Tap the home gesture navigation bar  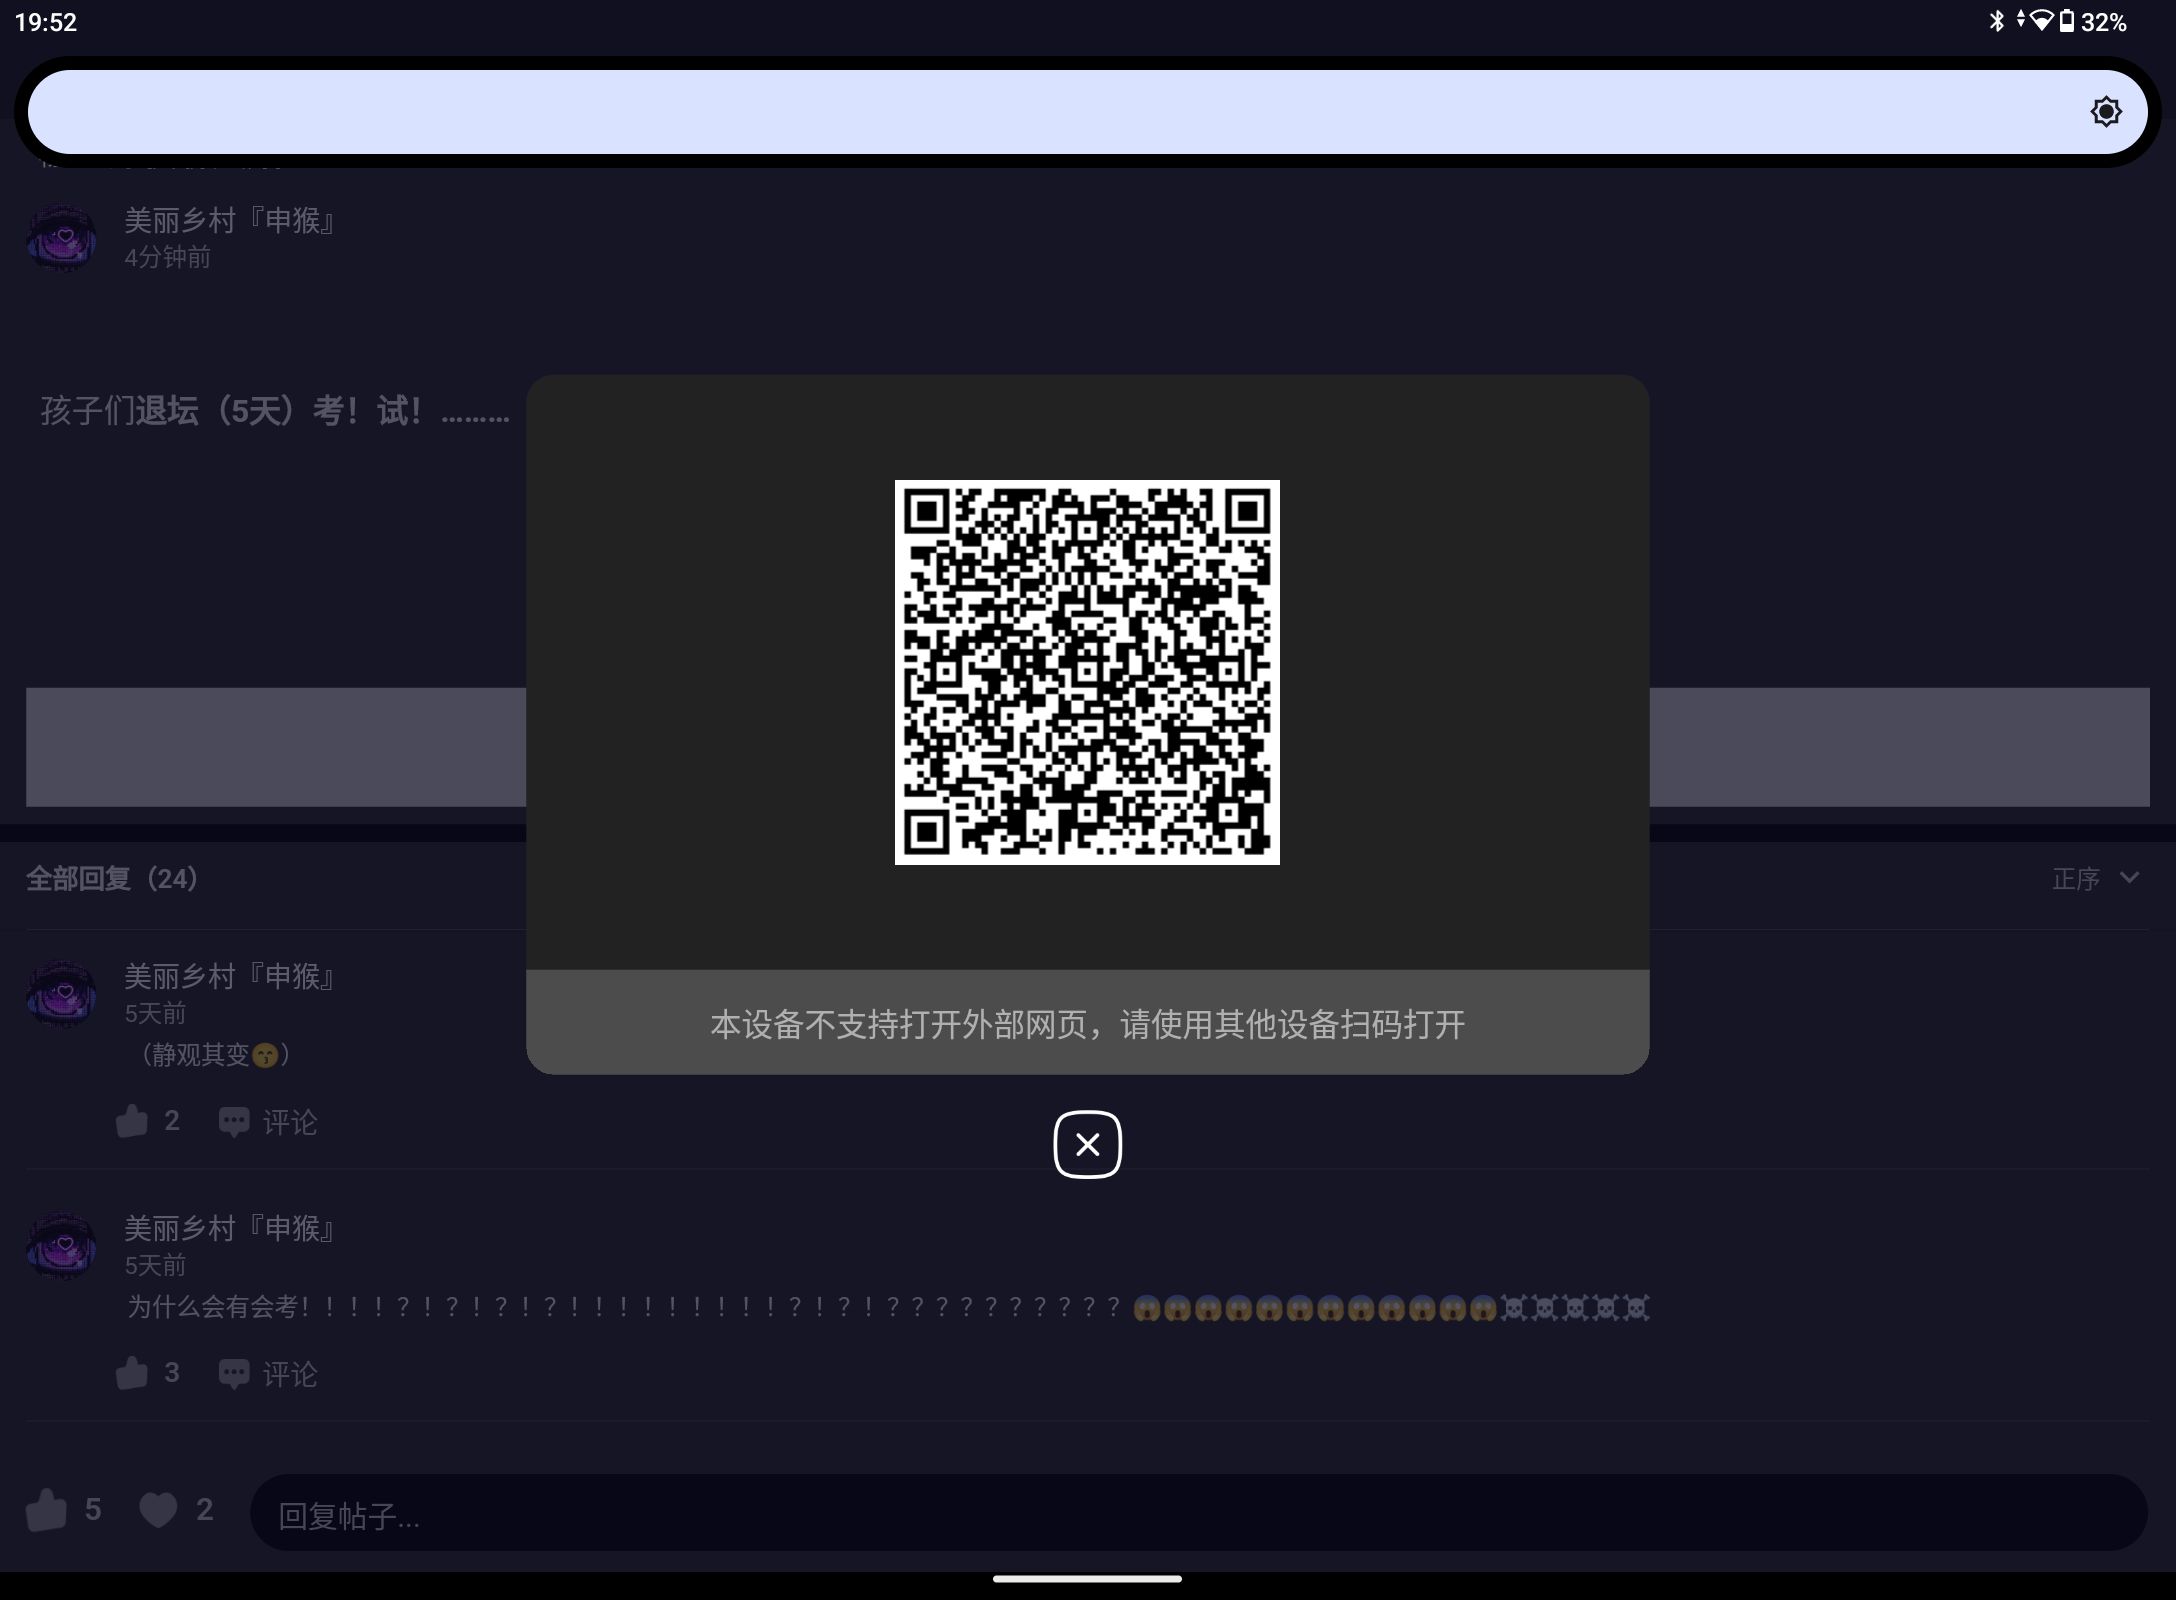click(x=1087, y=1579)
